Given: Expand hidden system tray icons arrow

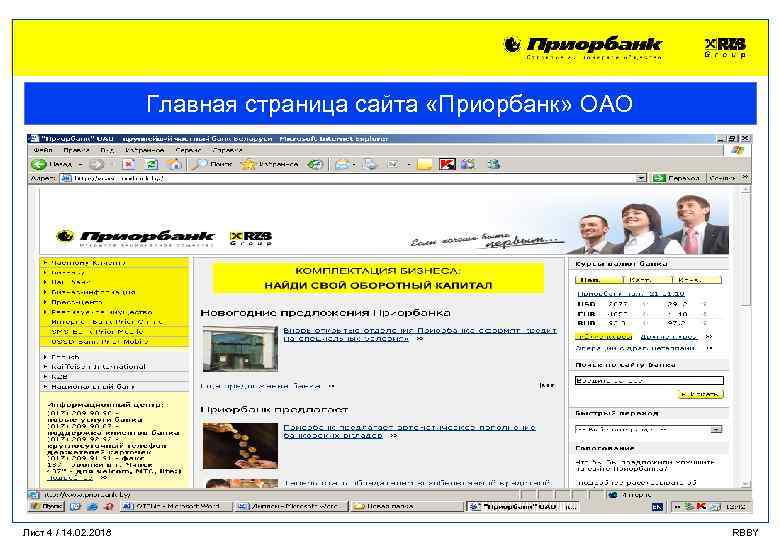Looking at the screenshot, I should [677, 507].
